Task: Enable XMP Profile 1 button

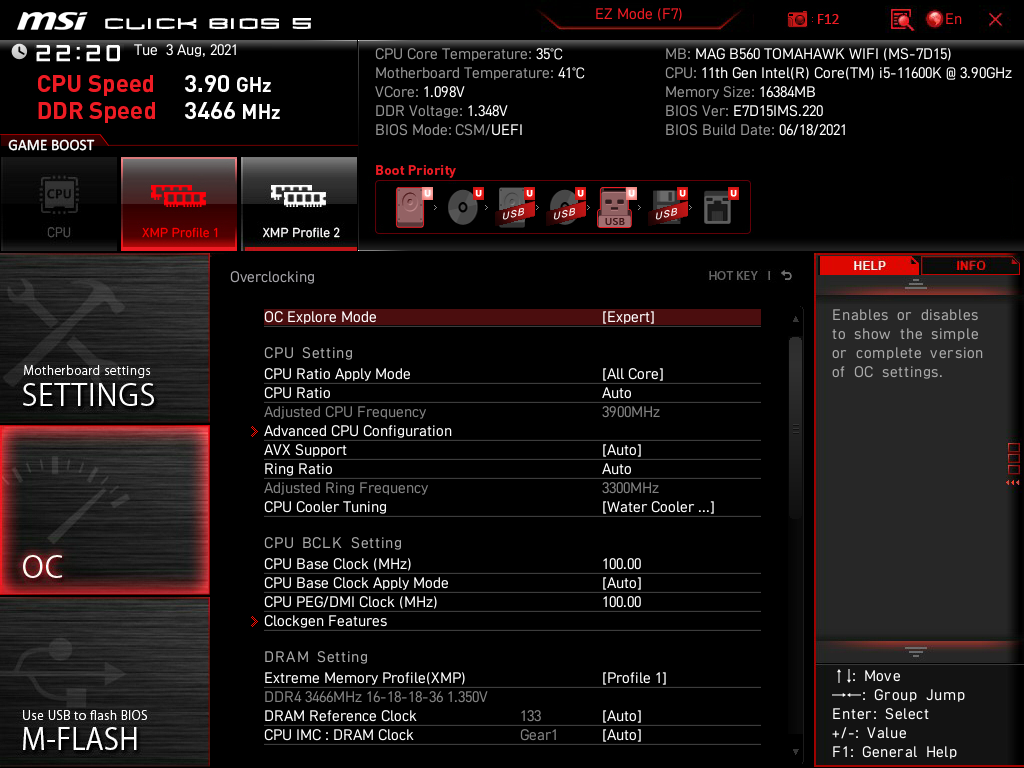Action: point(179,203)
